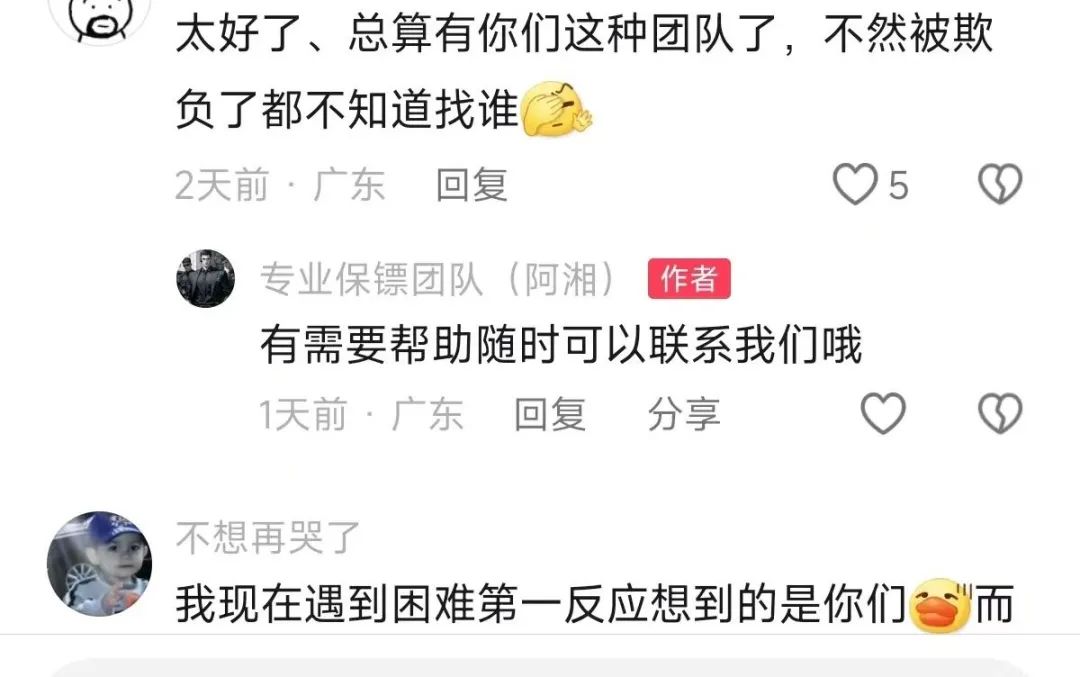The image size is (1080, 677).
Task: Focus the comment input box at bottom
Action: point(540,667)
